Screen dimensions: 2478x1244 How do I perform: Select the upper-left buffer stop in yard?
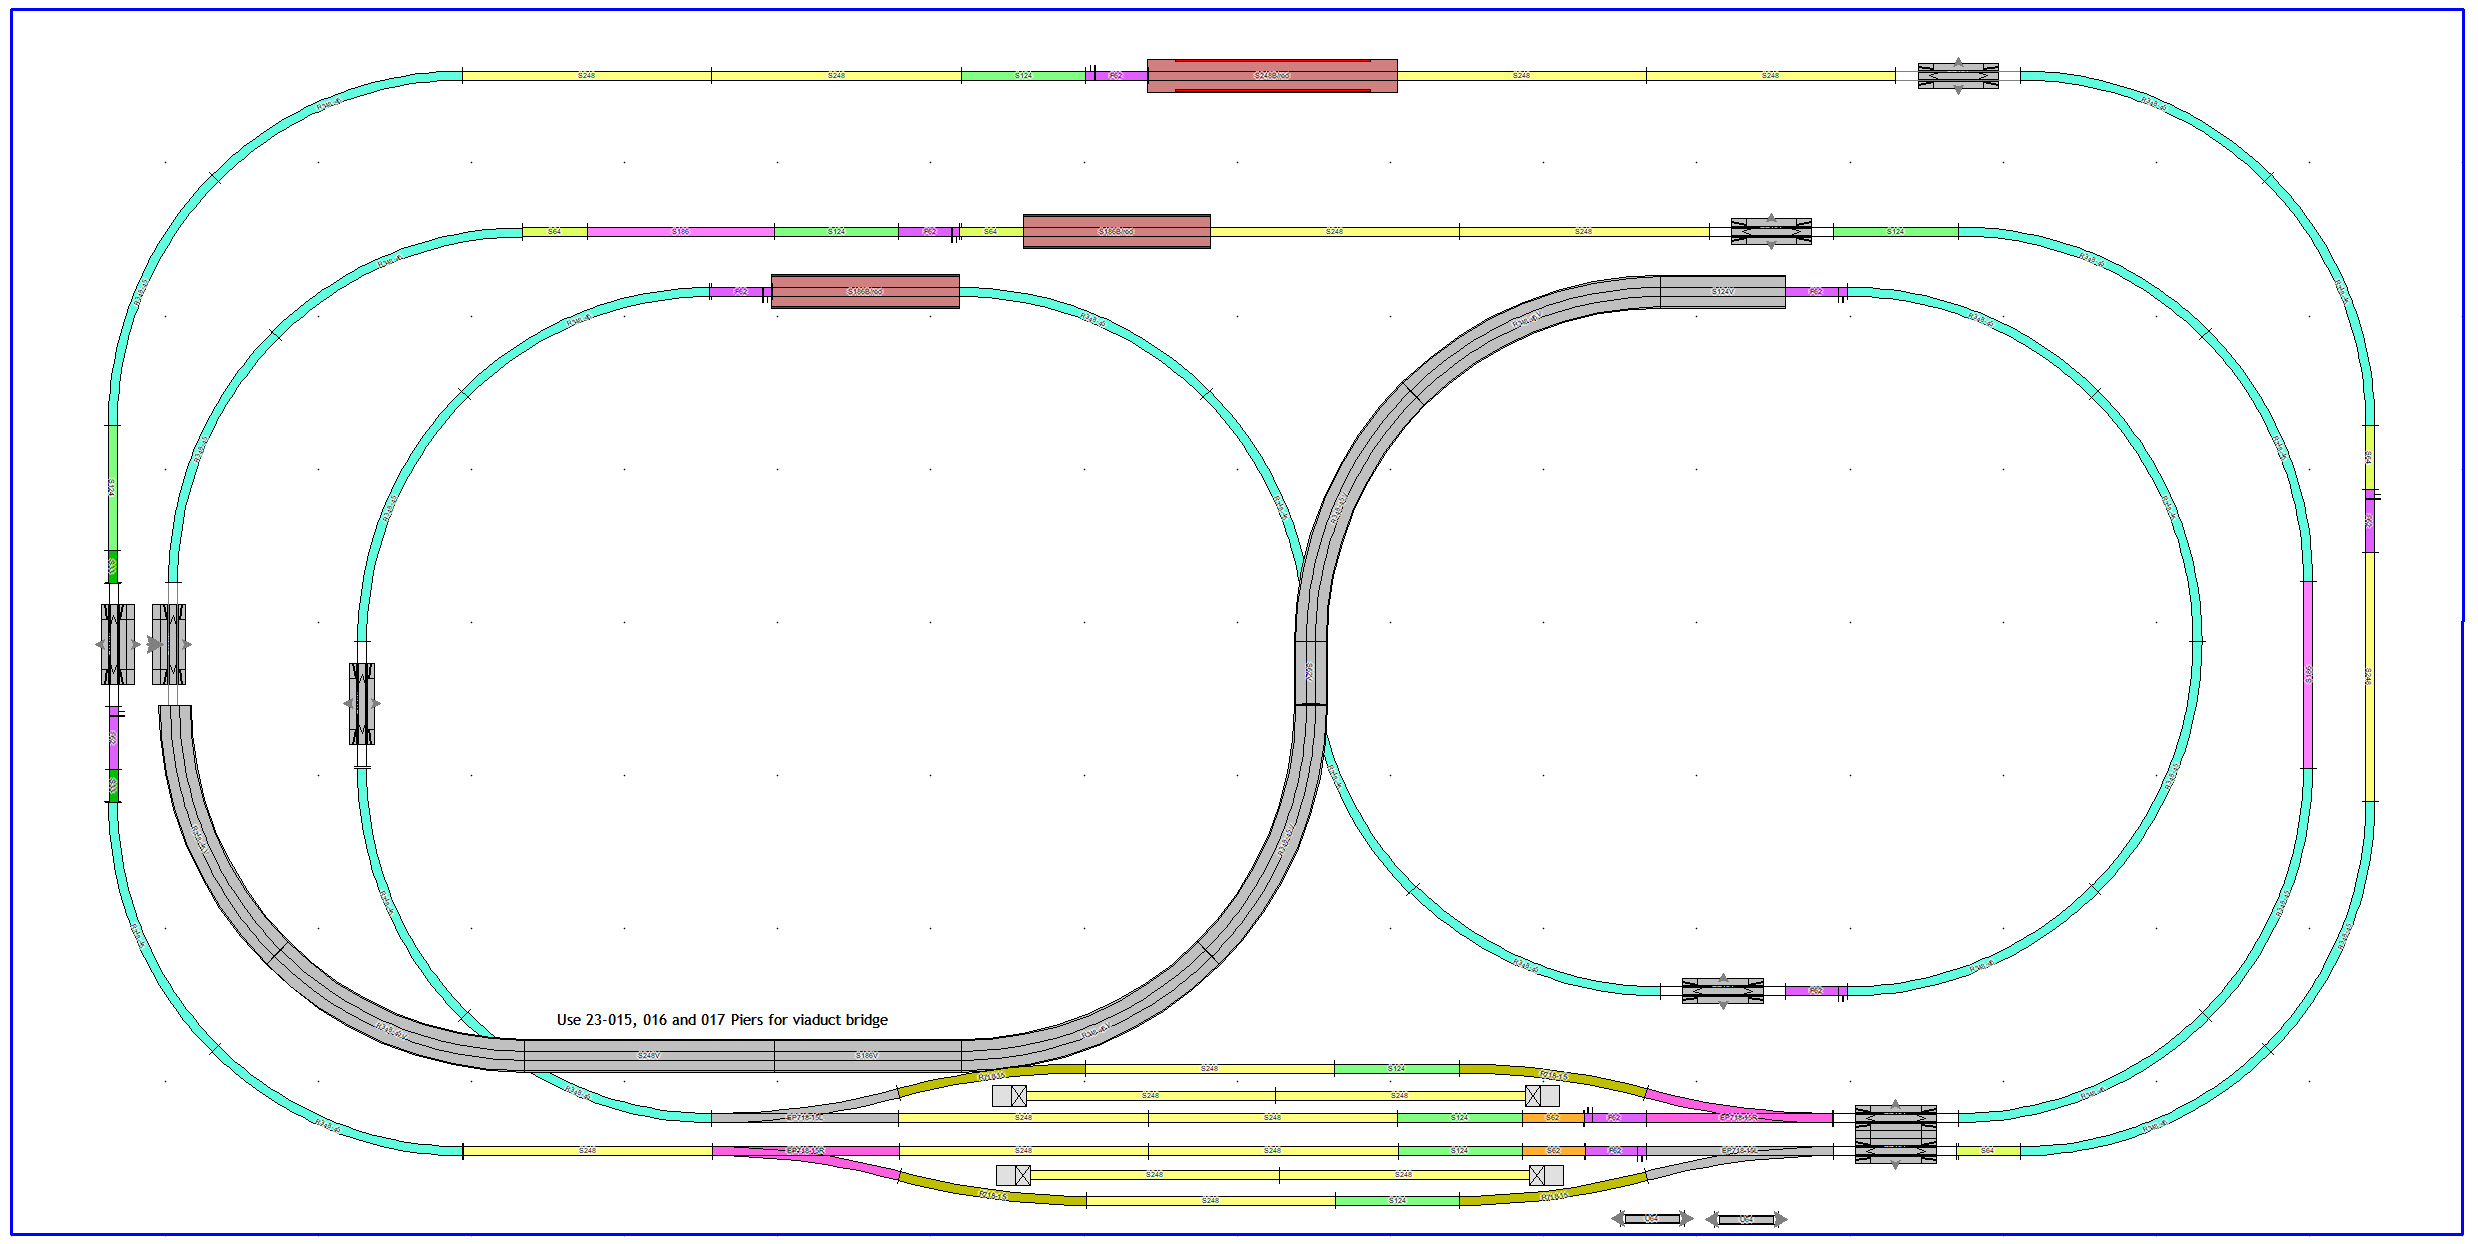coord(1009,1096)
